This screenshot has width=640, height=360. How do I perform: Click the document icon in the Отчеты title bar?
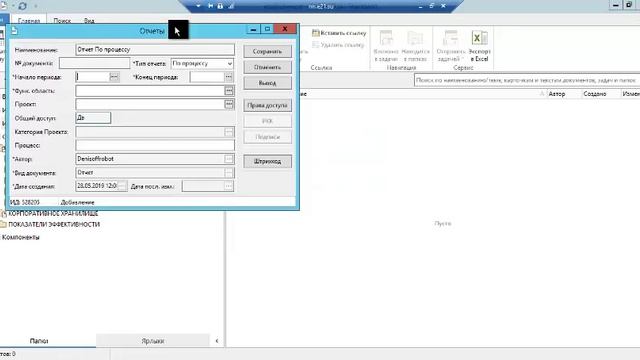point(14,31)
